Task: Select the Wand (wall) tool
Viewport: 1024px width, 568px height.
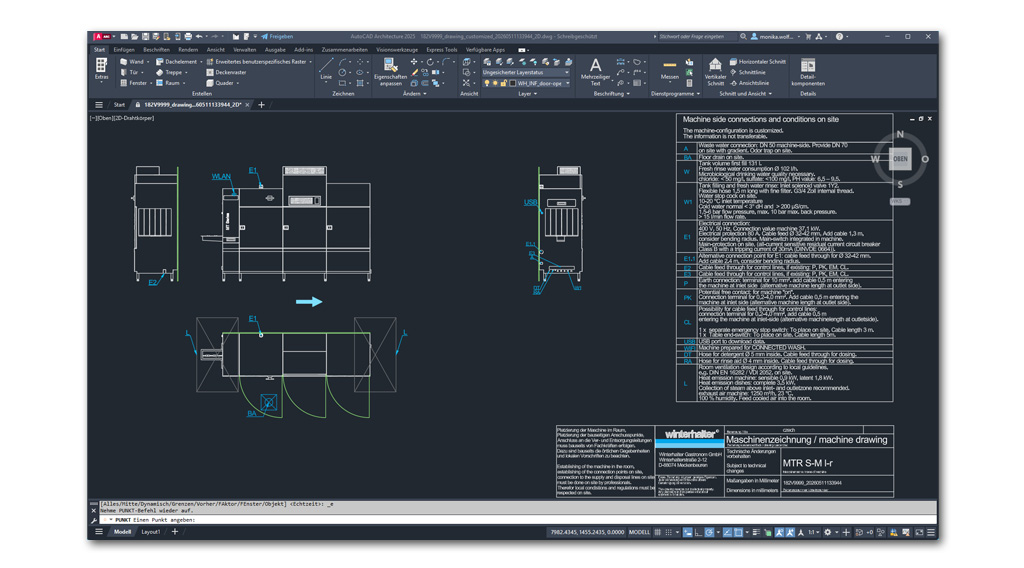Action: pyautogui.click(x=132, y=61)
